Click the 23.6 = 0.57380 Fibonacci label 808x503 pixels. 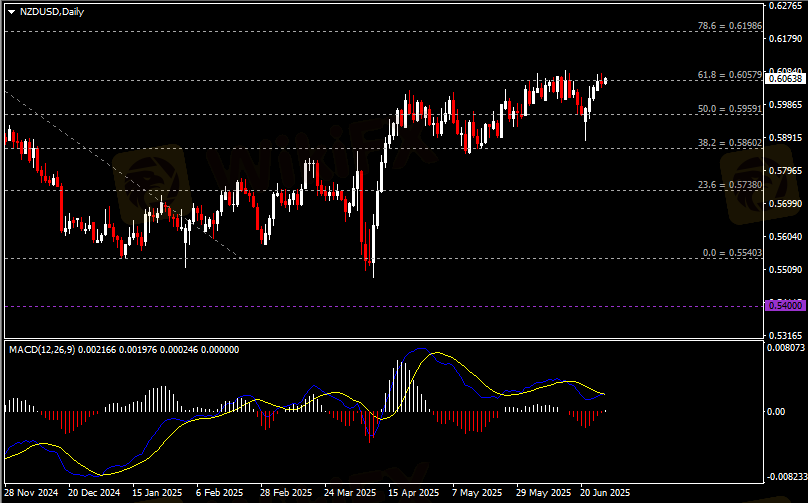point(730,185)
